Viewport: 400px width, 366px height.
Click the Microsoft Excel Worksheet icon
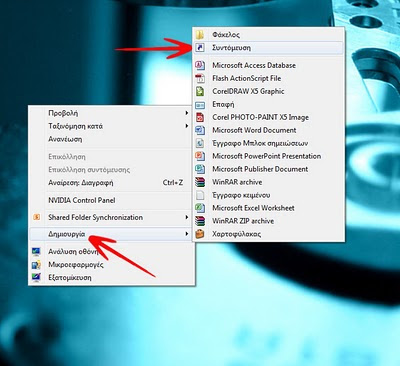pos(200,208)
